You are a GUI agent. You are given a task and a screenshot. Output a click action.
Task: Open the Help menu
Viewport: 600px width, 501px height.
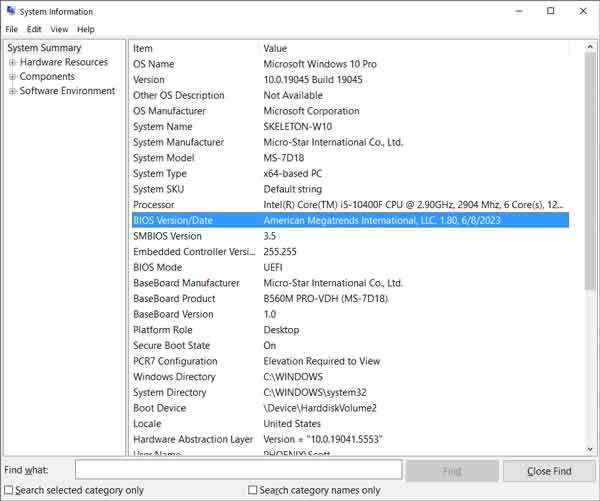coord(86,29)
